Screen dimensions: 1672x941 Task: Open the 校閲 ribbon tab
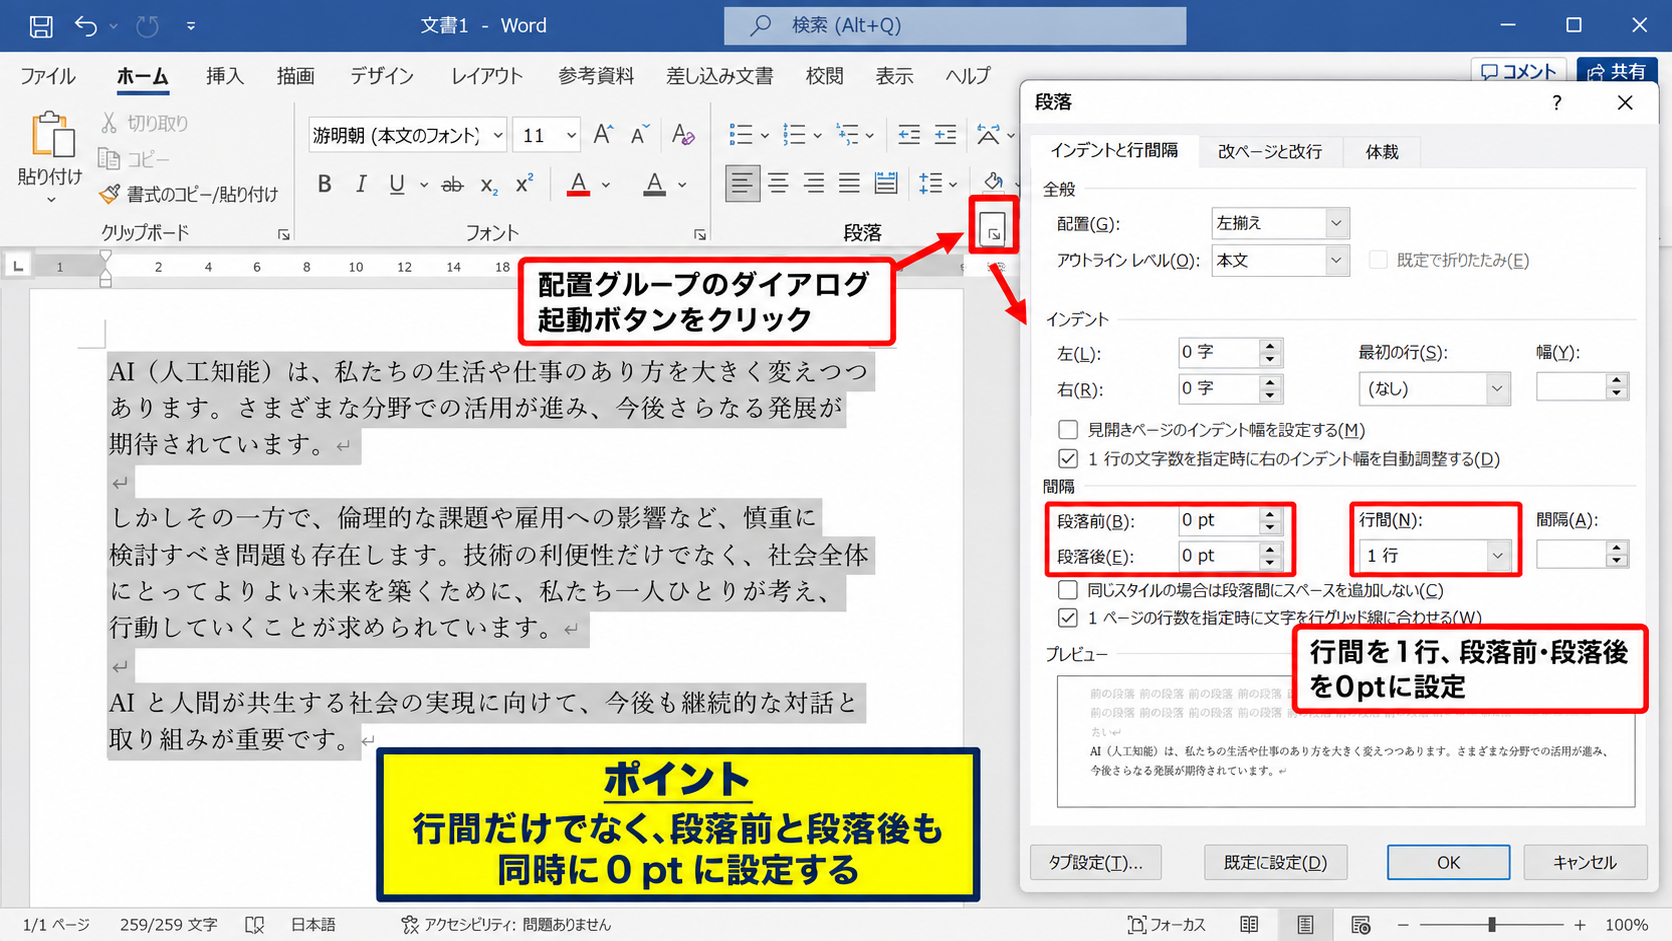click(824, 77)
